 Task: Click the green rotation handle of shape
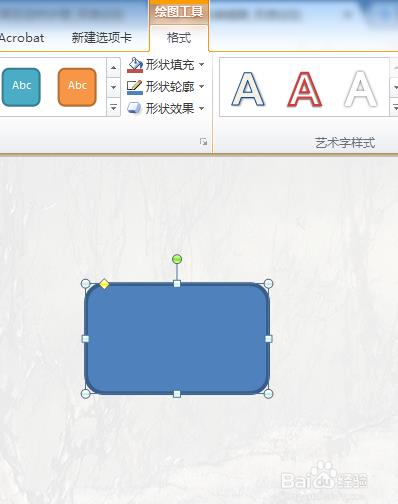click(x=177, y=259)
